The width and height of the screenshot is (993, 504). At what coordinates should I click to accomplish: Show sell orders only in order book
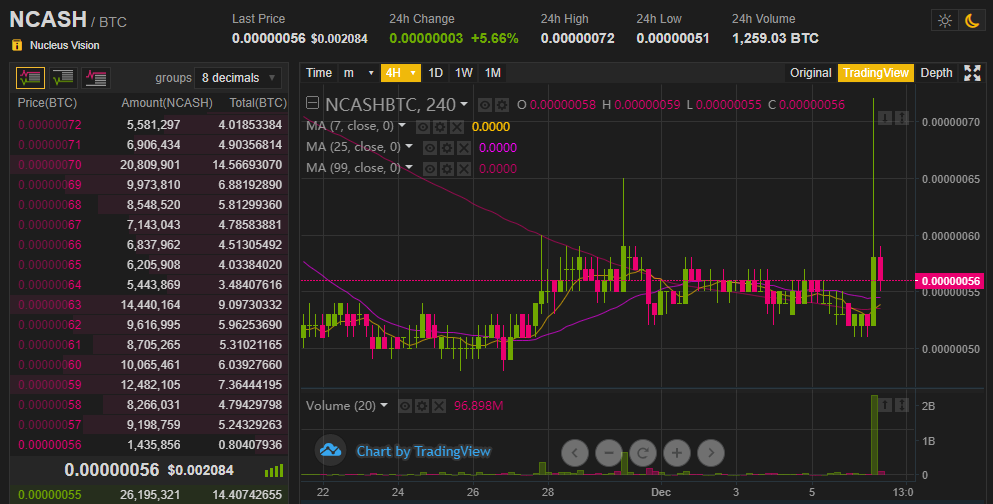[x=96, y=77]
